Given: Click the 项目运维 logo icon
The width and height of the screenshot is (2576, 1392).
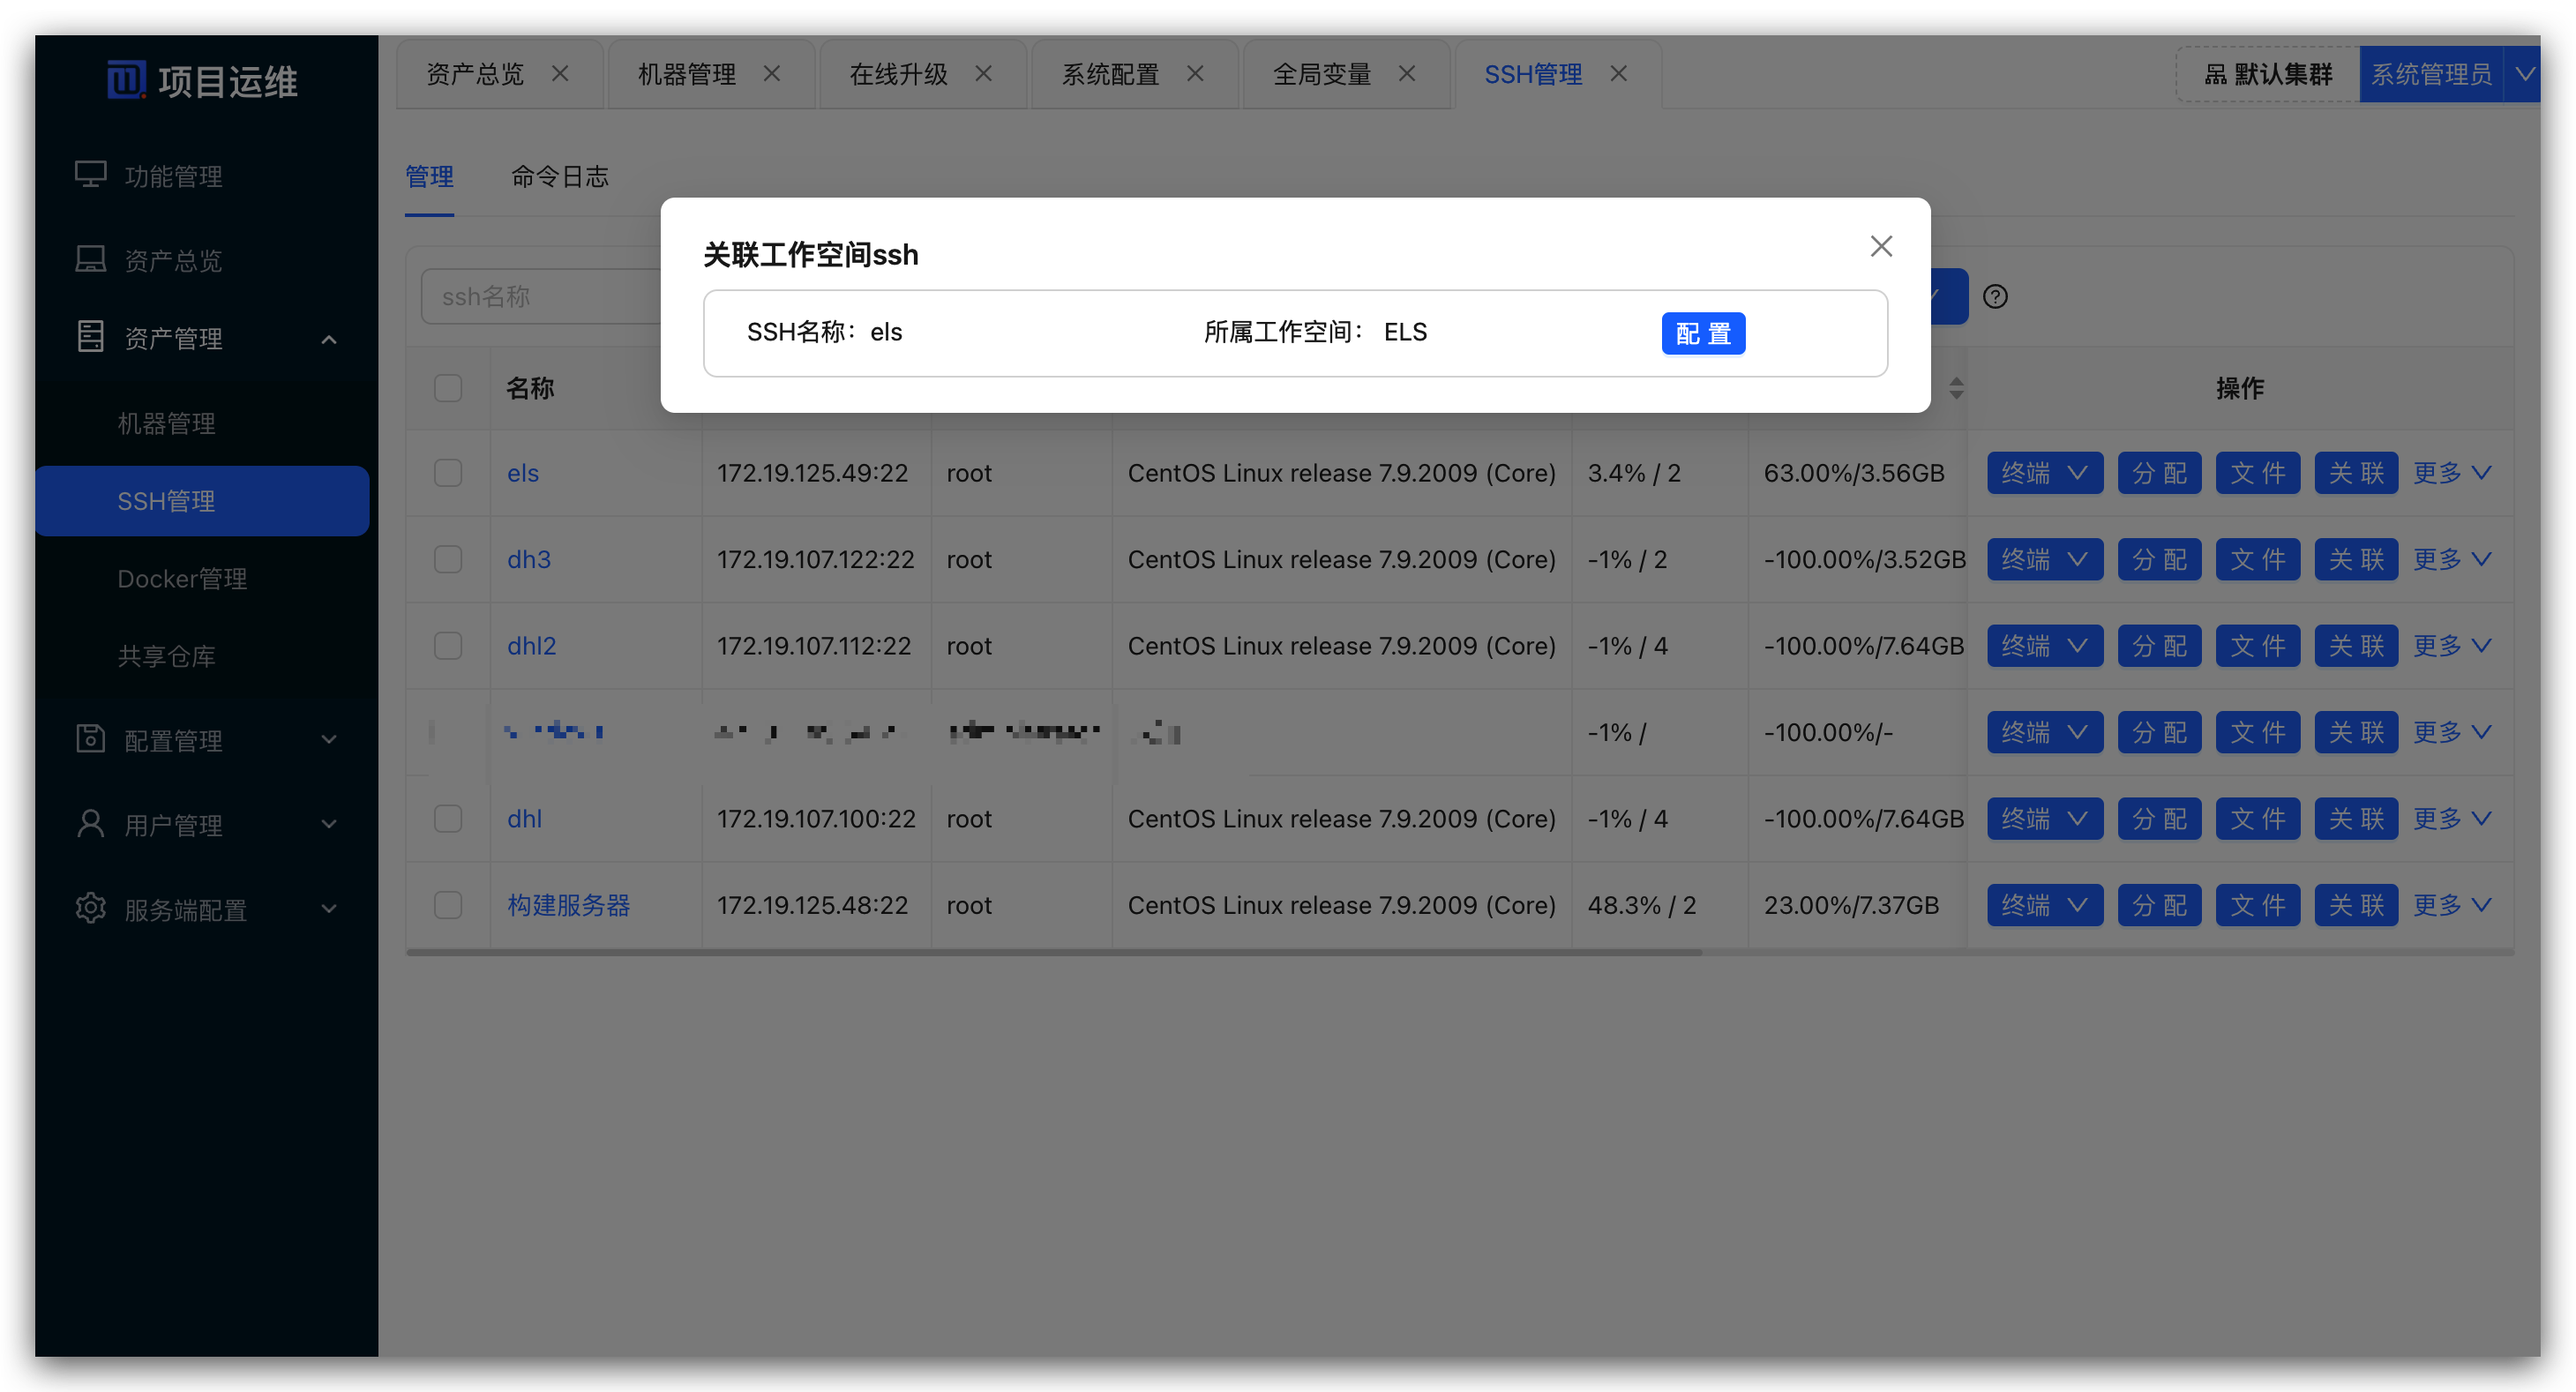Looking at the screenshot, I should coord(126,80).
